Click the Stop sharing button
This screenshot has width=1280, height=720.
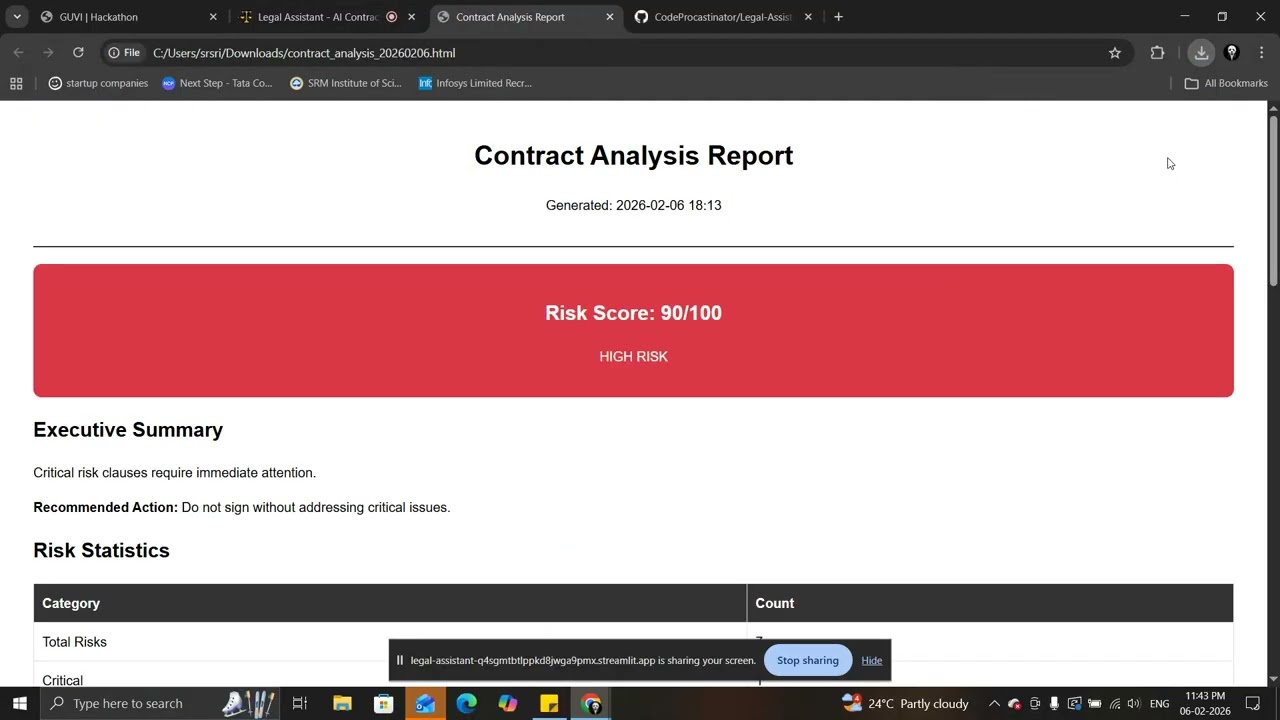click(x=808, y=660)
